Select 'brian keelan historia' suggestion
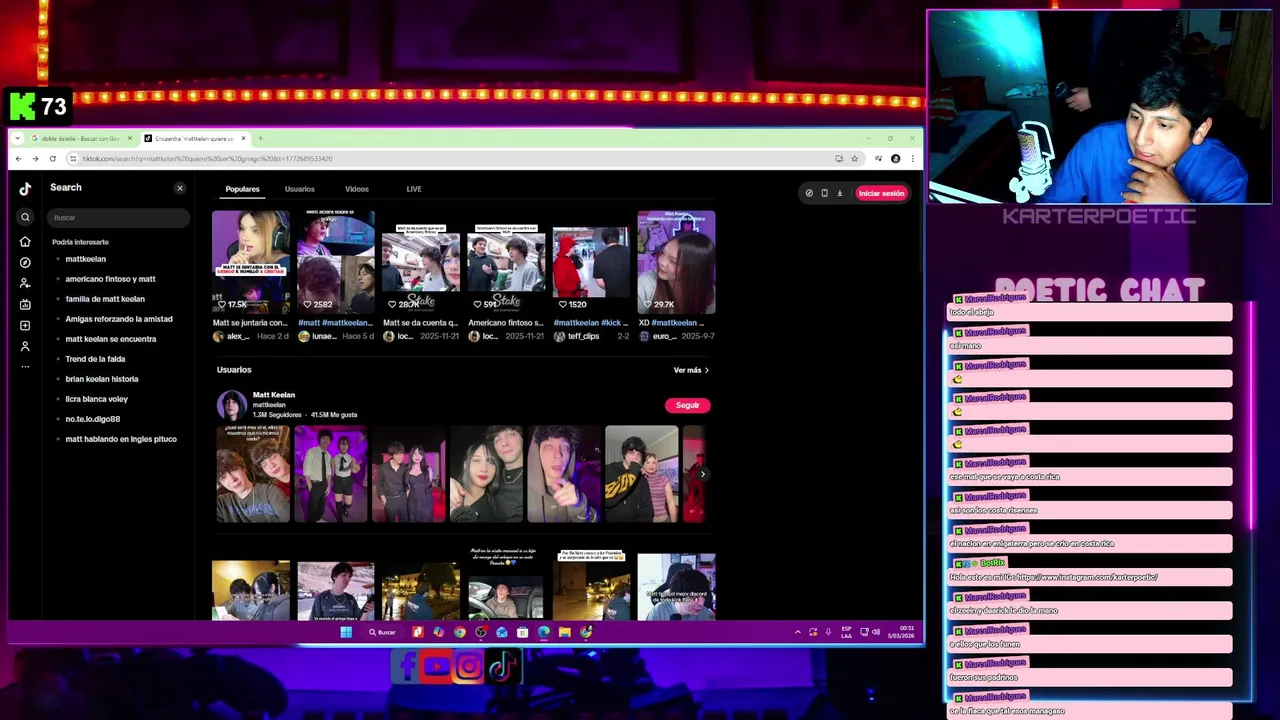The width and height of the screenshot is (1280, 720). [x=102, y=379]
